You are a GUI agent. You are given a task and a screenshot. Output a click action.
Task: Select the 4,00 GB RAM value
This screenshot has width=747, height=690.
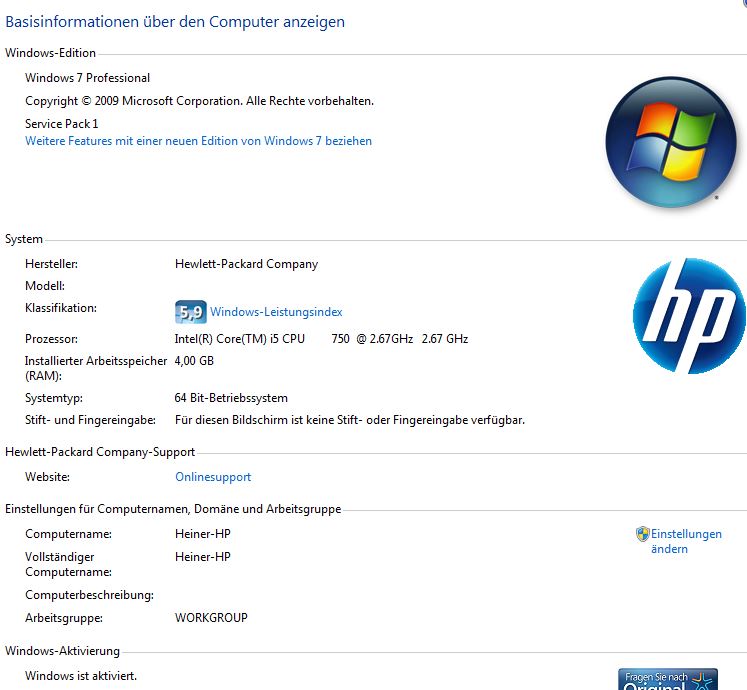[194, 361]
